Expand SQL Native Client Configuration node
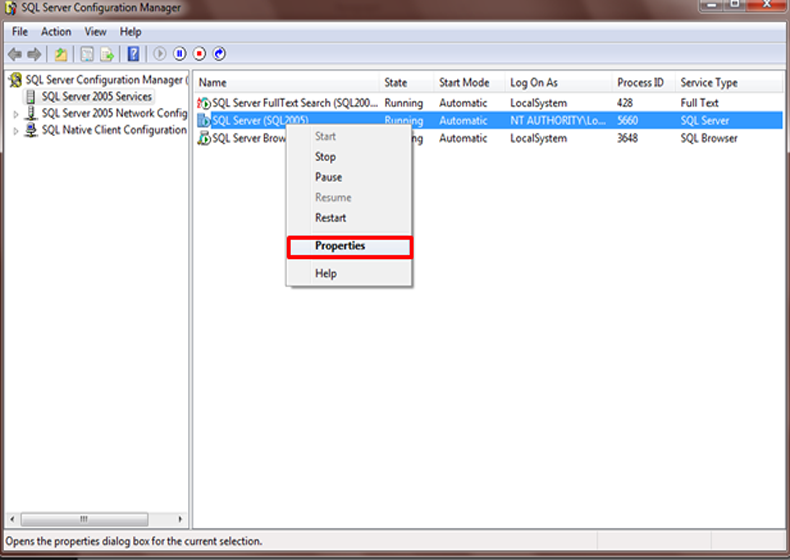Viewport: 790px width, 560px height. (16, 131)
